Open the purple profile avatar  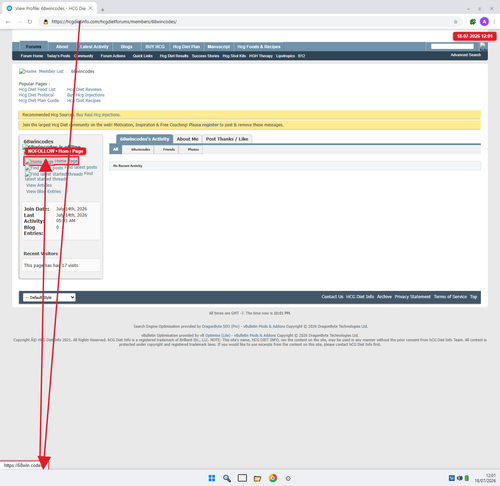[x=484, y=22]
